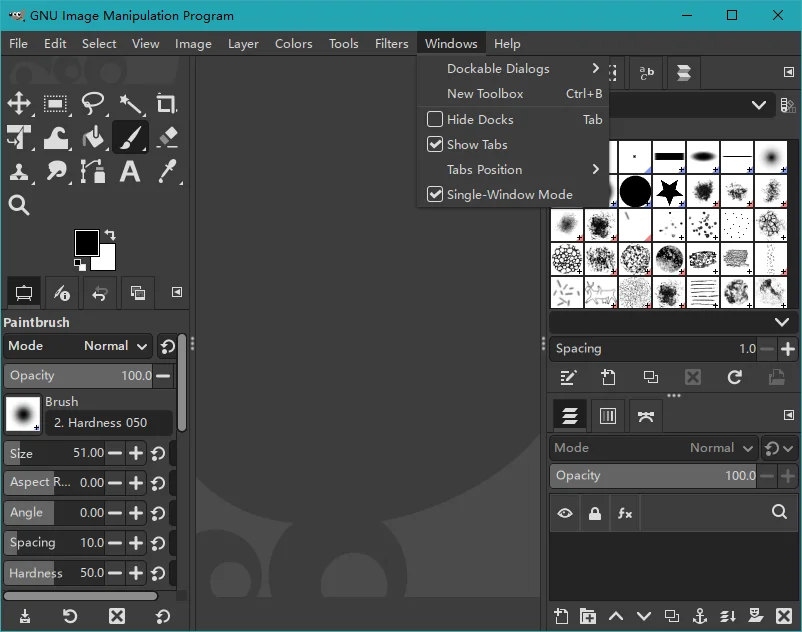
Task: Open the brush filter dropdown arrow
Action: coord(759,105)
